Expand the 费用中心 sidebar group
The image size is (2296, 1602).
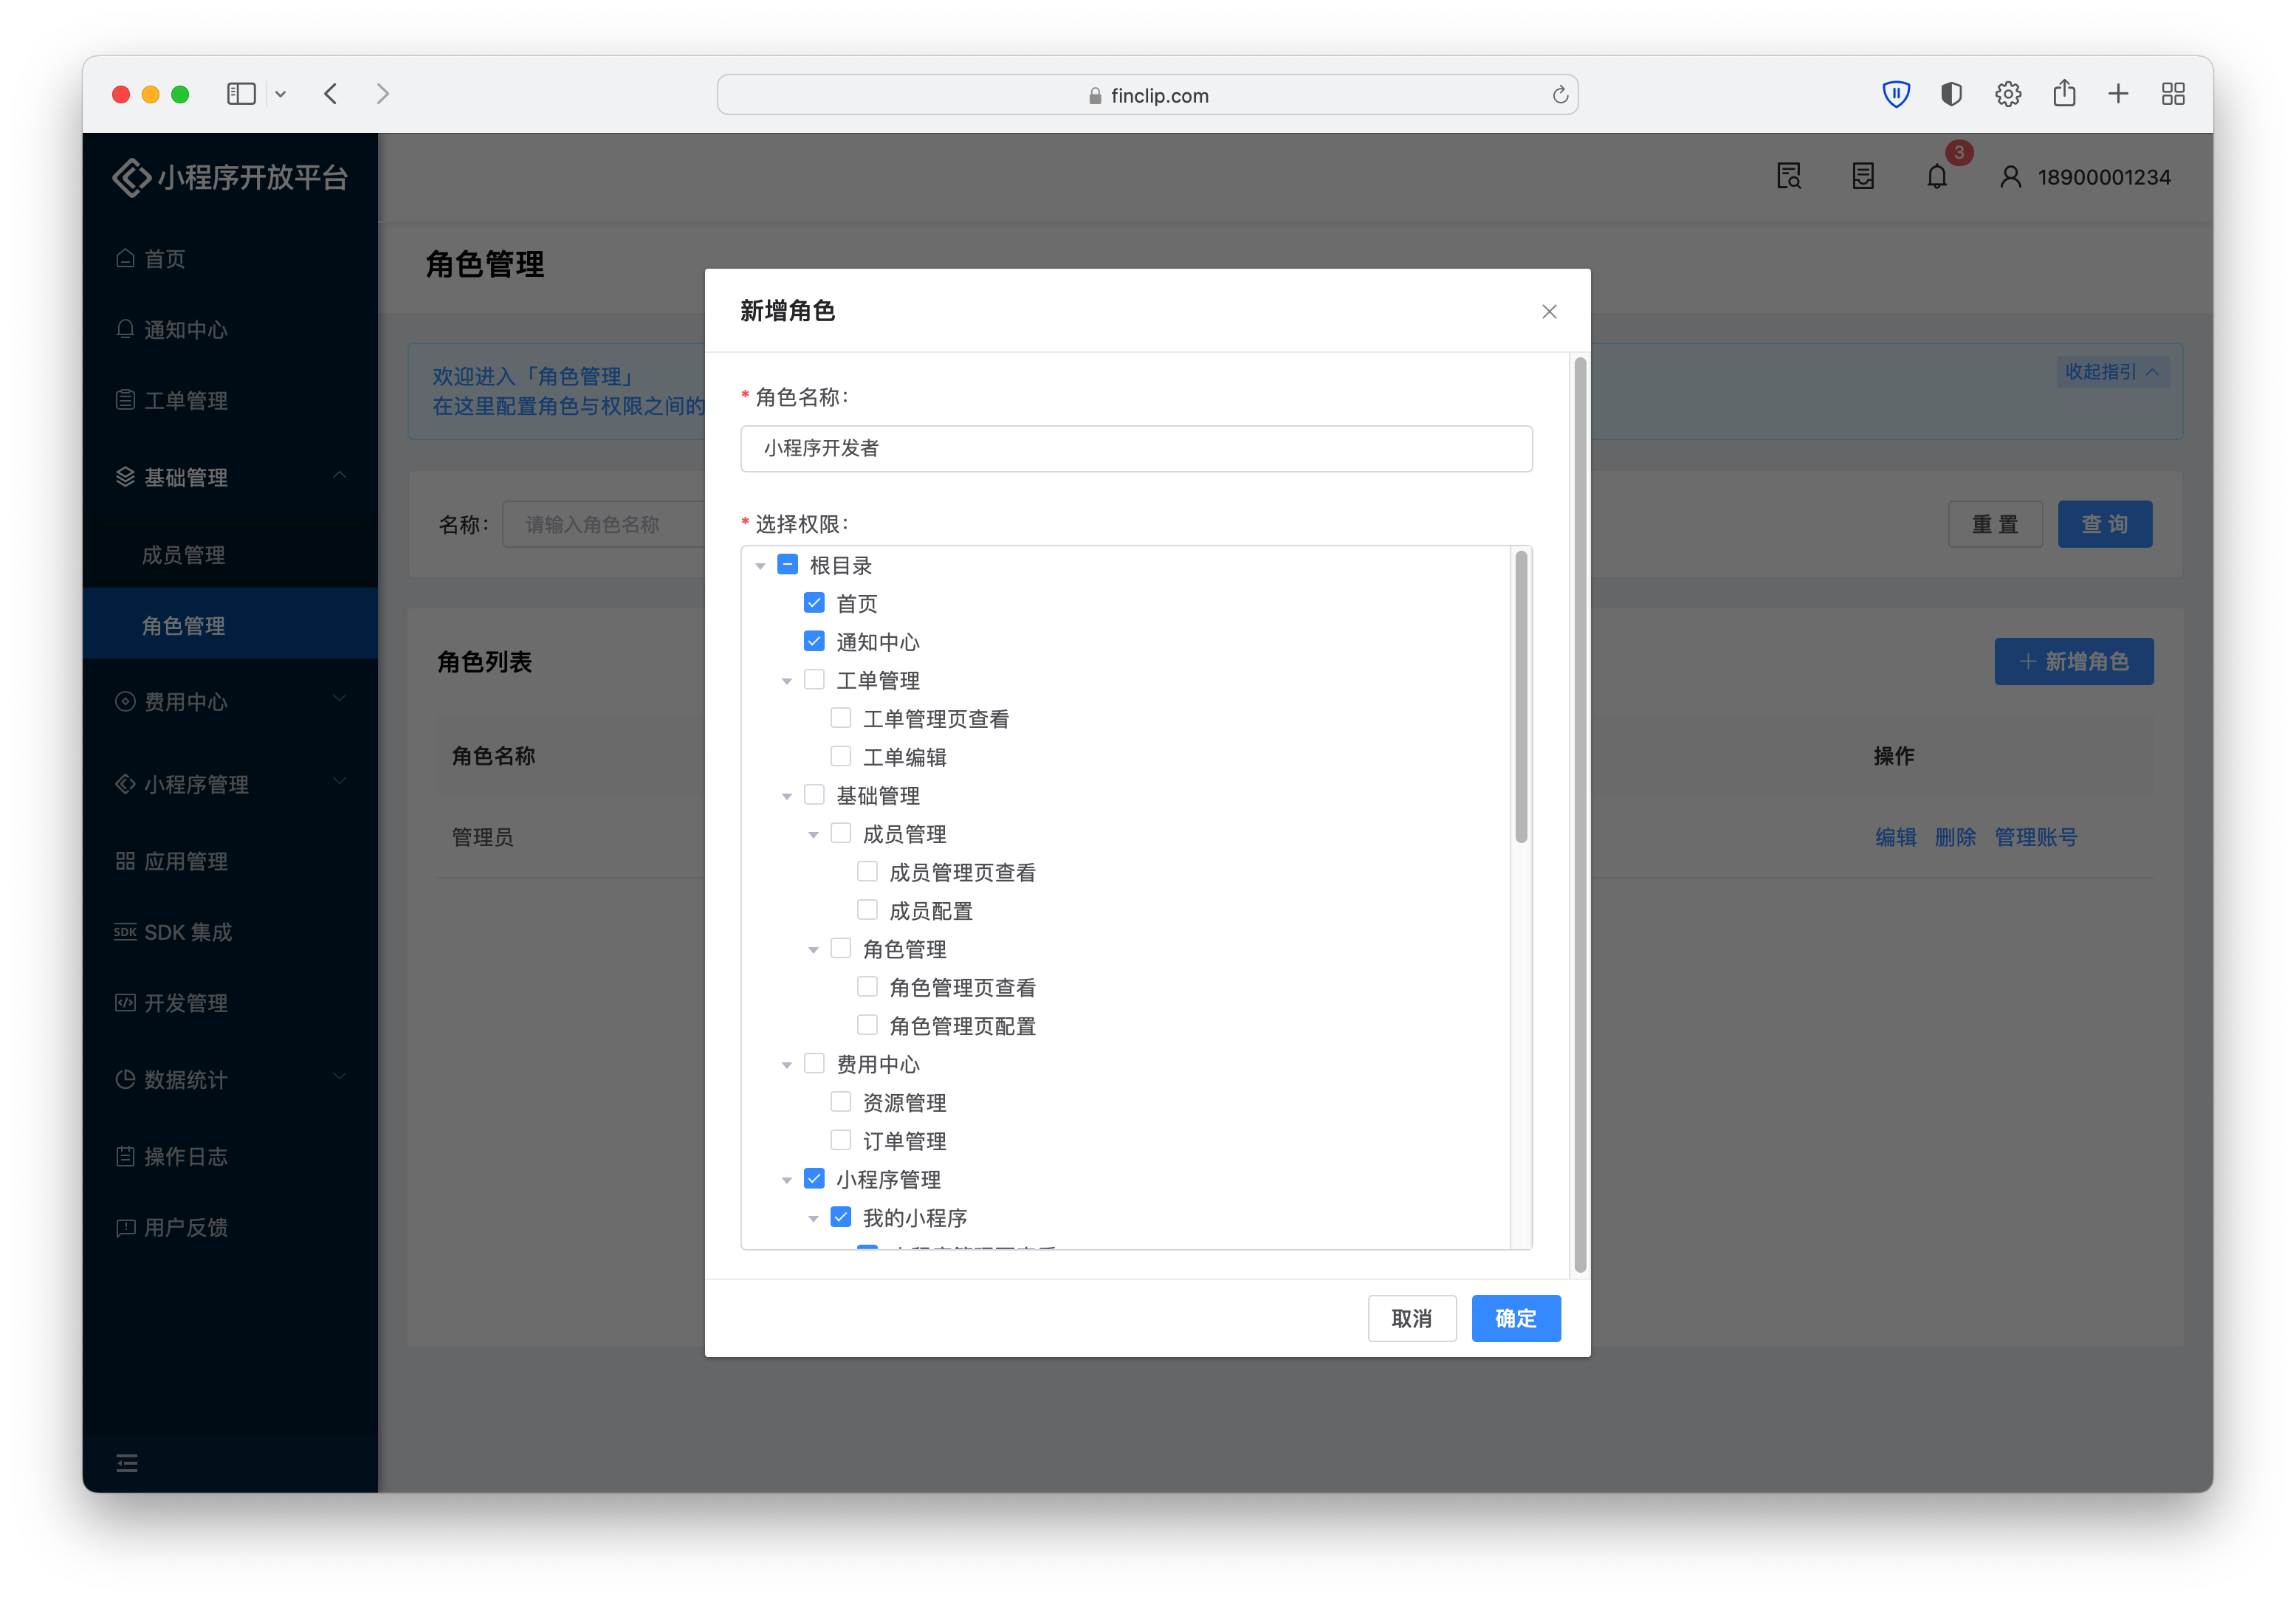pos(230,702)
